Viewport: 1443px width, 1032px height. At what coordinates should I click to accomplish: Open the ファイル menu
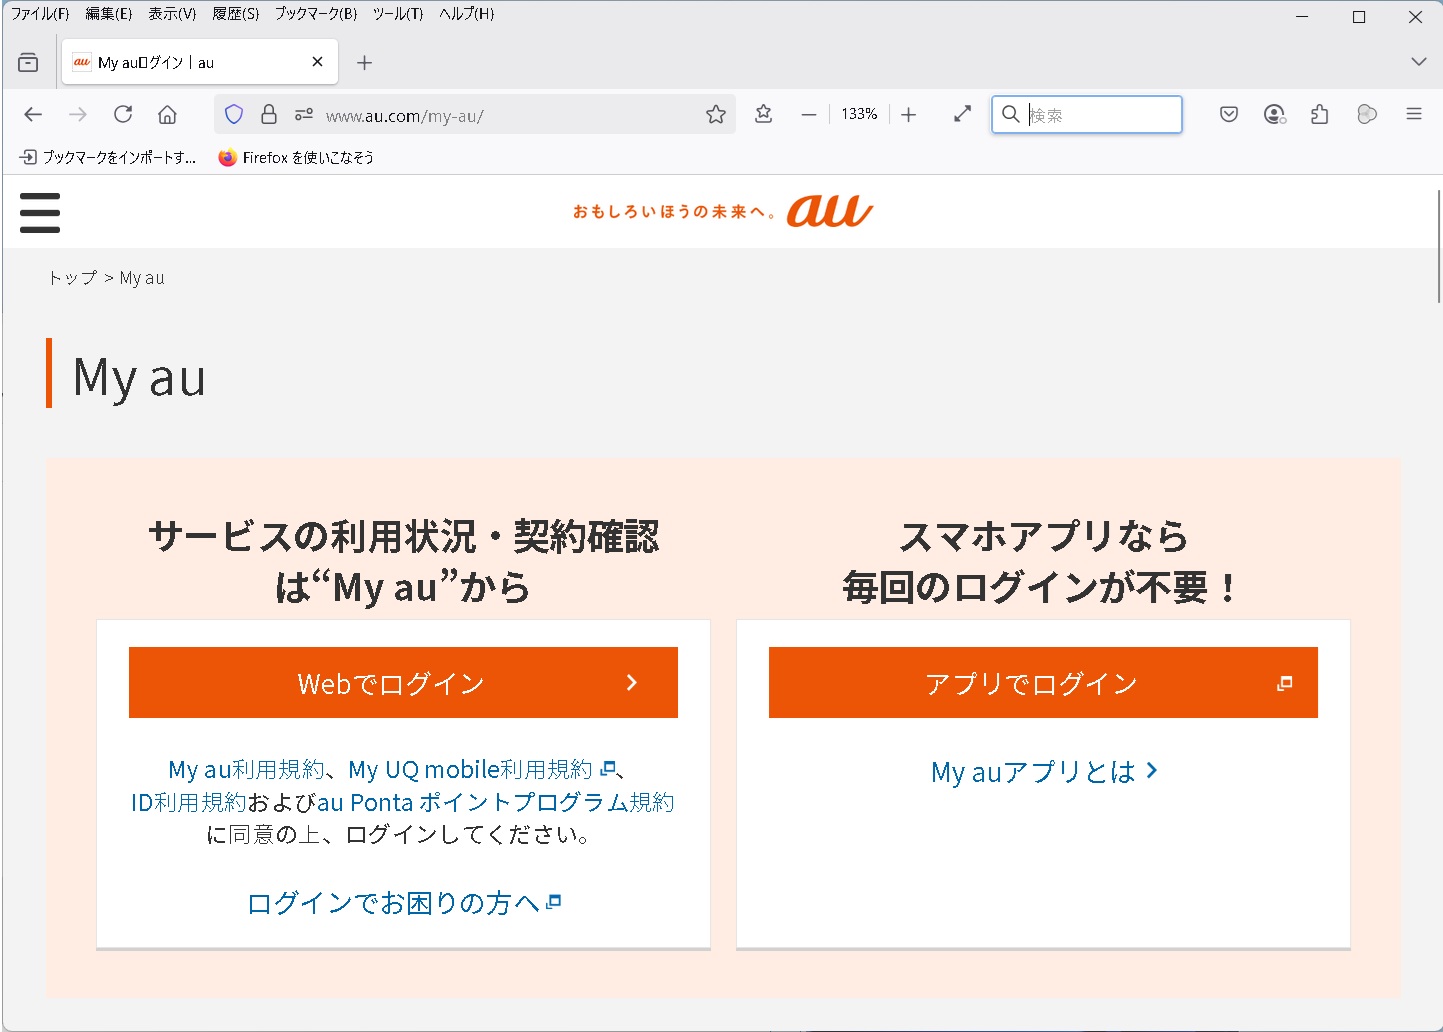[x=40, y=14]
